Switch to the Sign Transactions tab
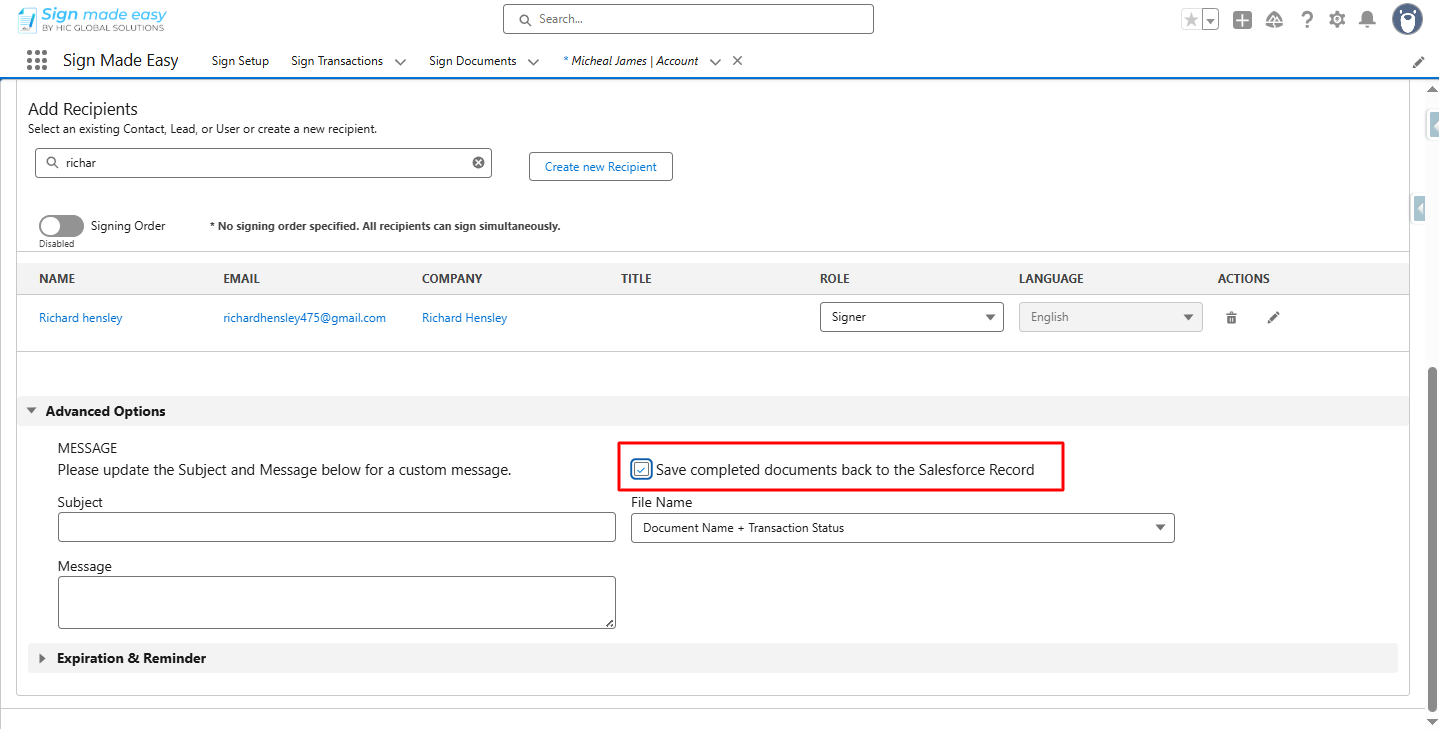This screenshot has height=729, width=1439. coord(337,61)
